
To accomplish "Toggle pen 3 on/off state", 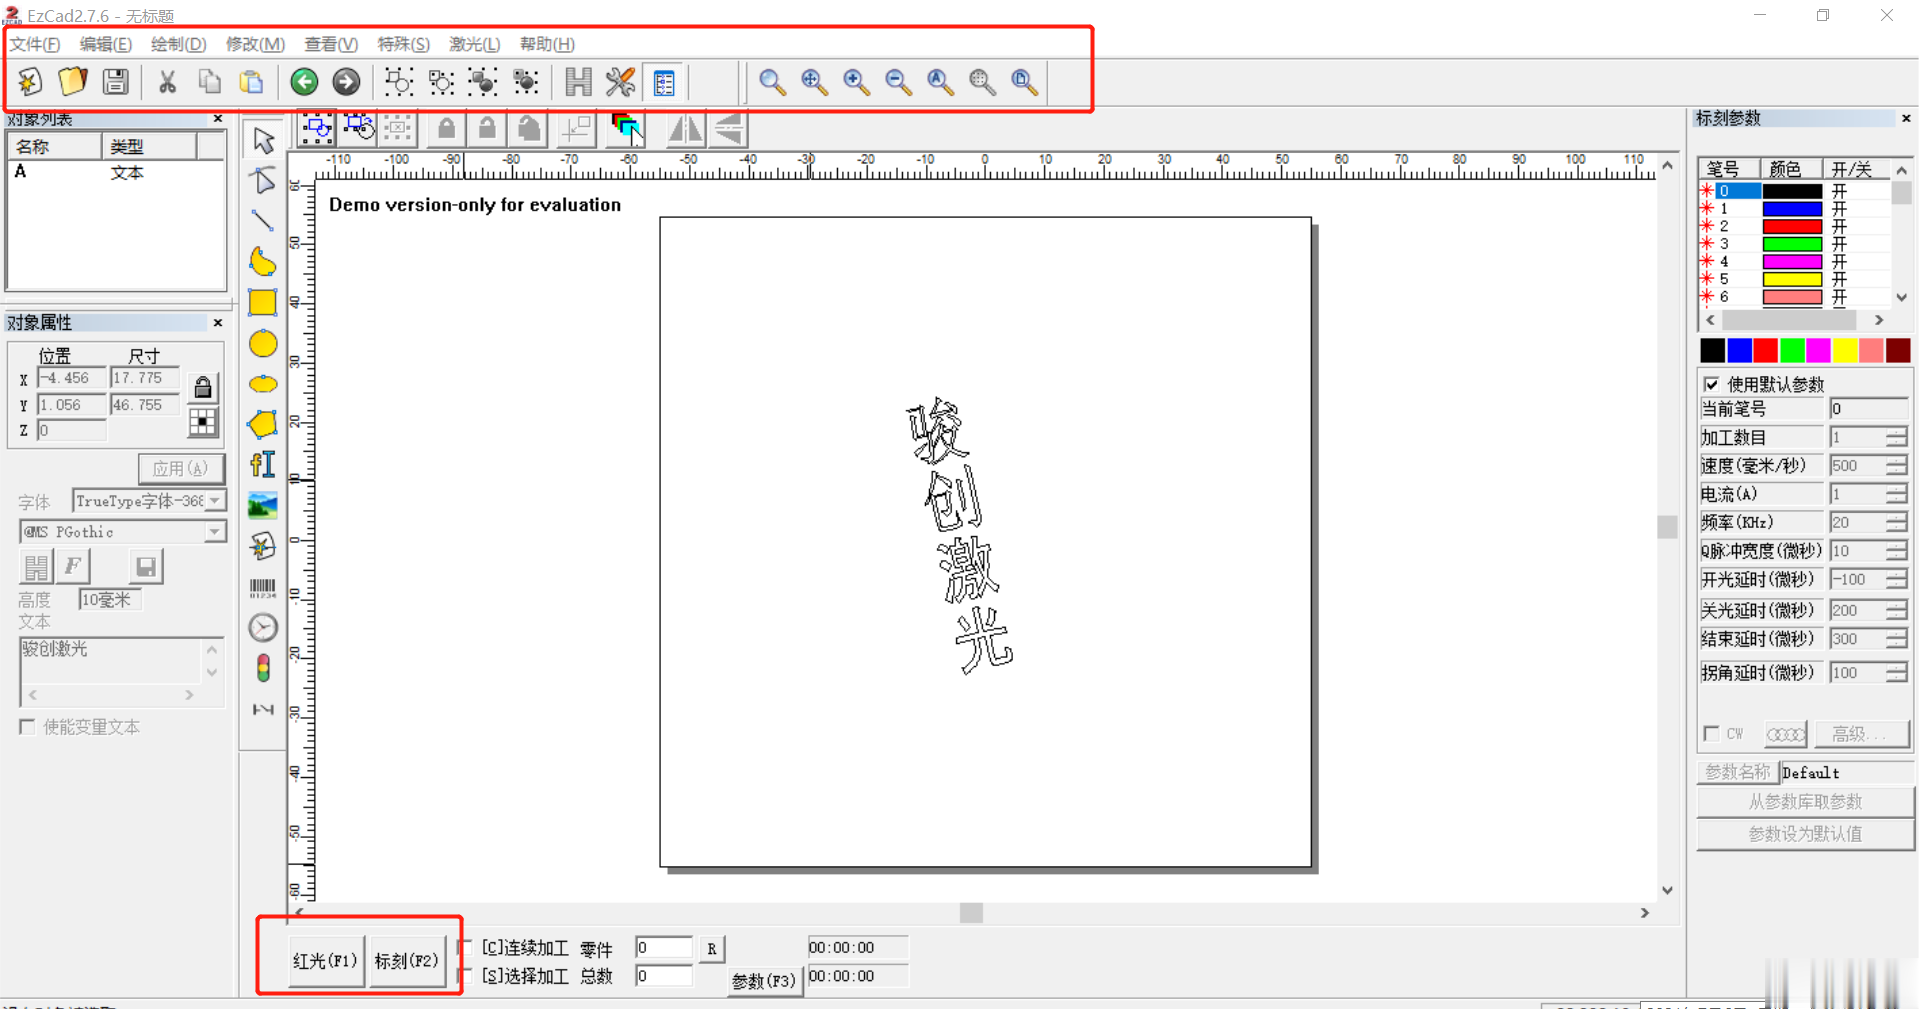I will pyautogui.click(x=1840, y=244).
